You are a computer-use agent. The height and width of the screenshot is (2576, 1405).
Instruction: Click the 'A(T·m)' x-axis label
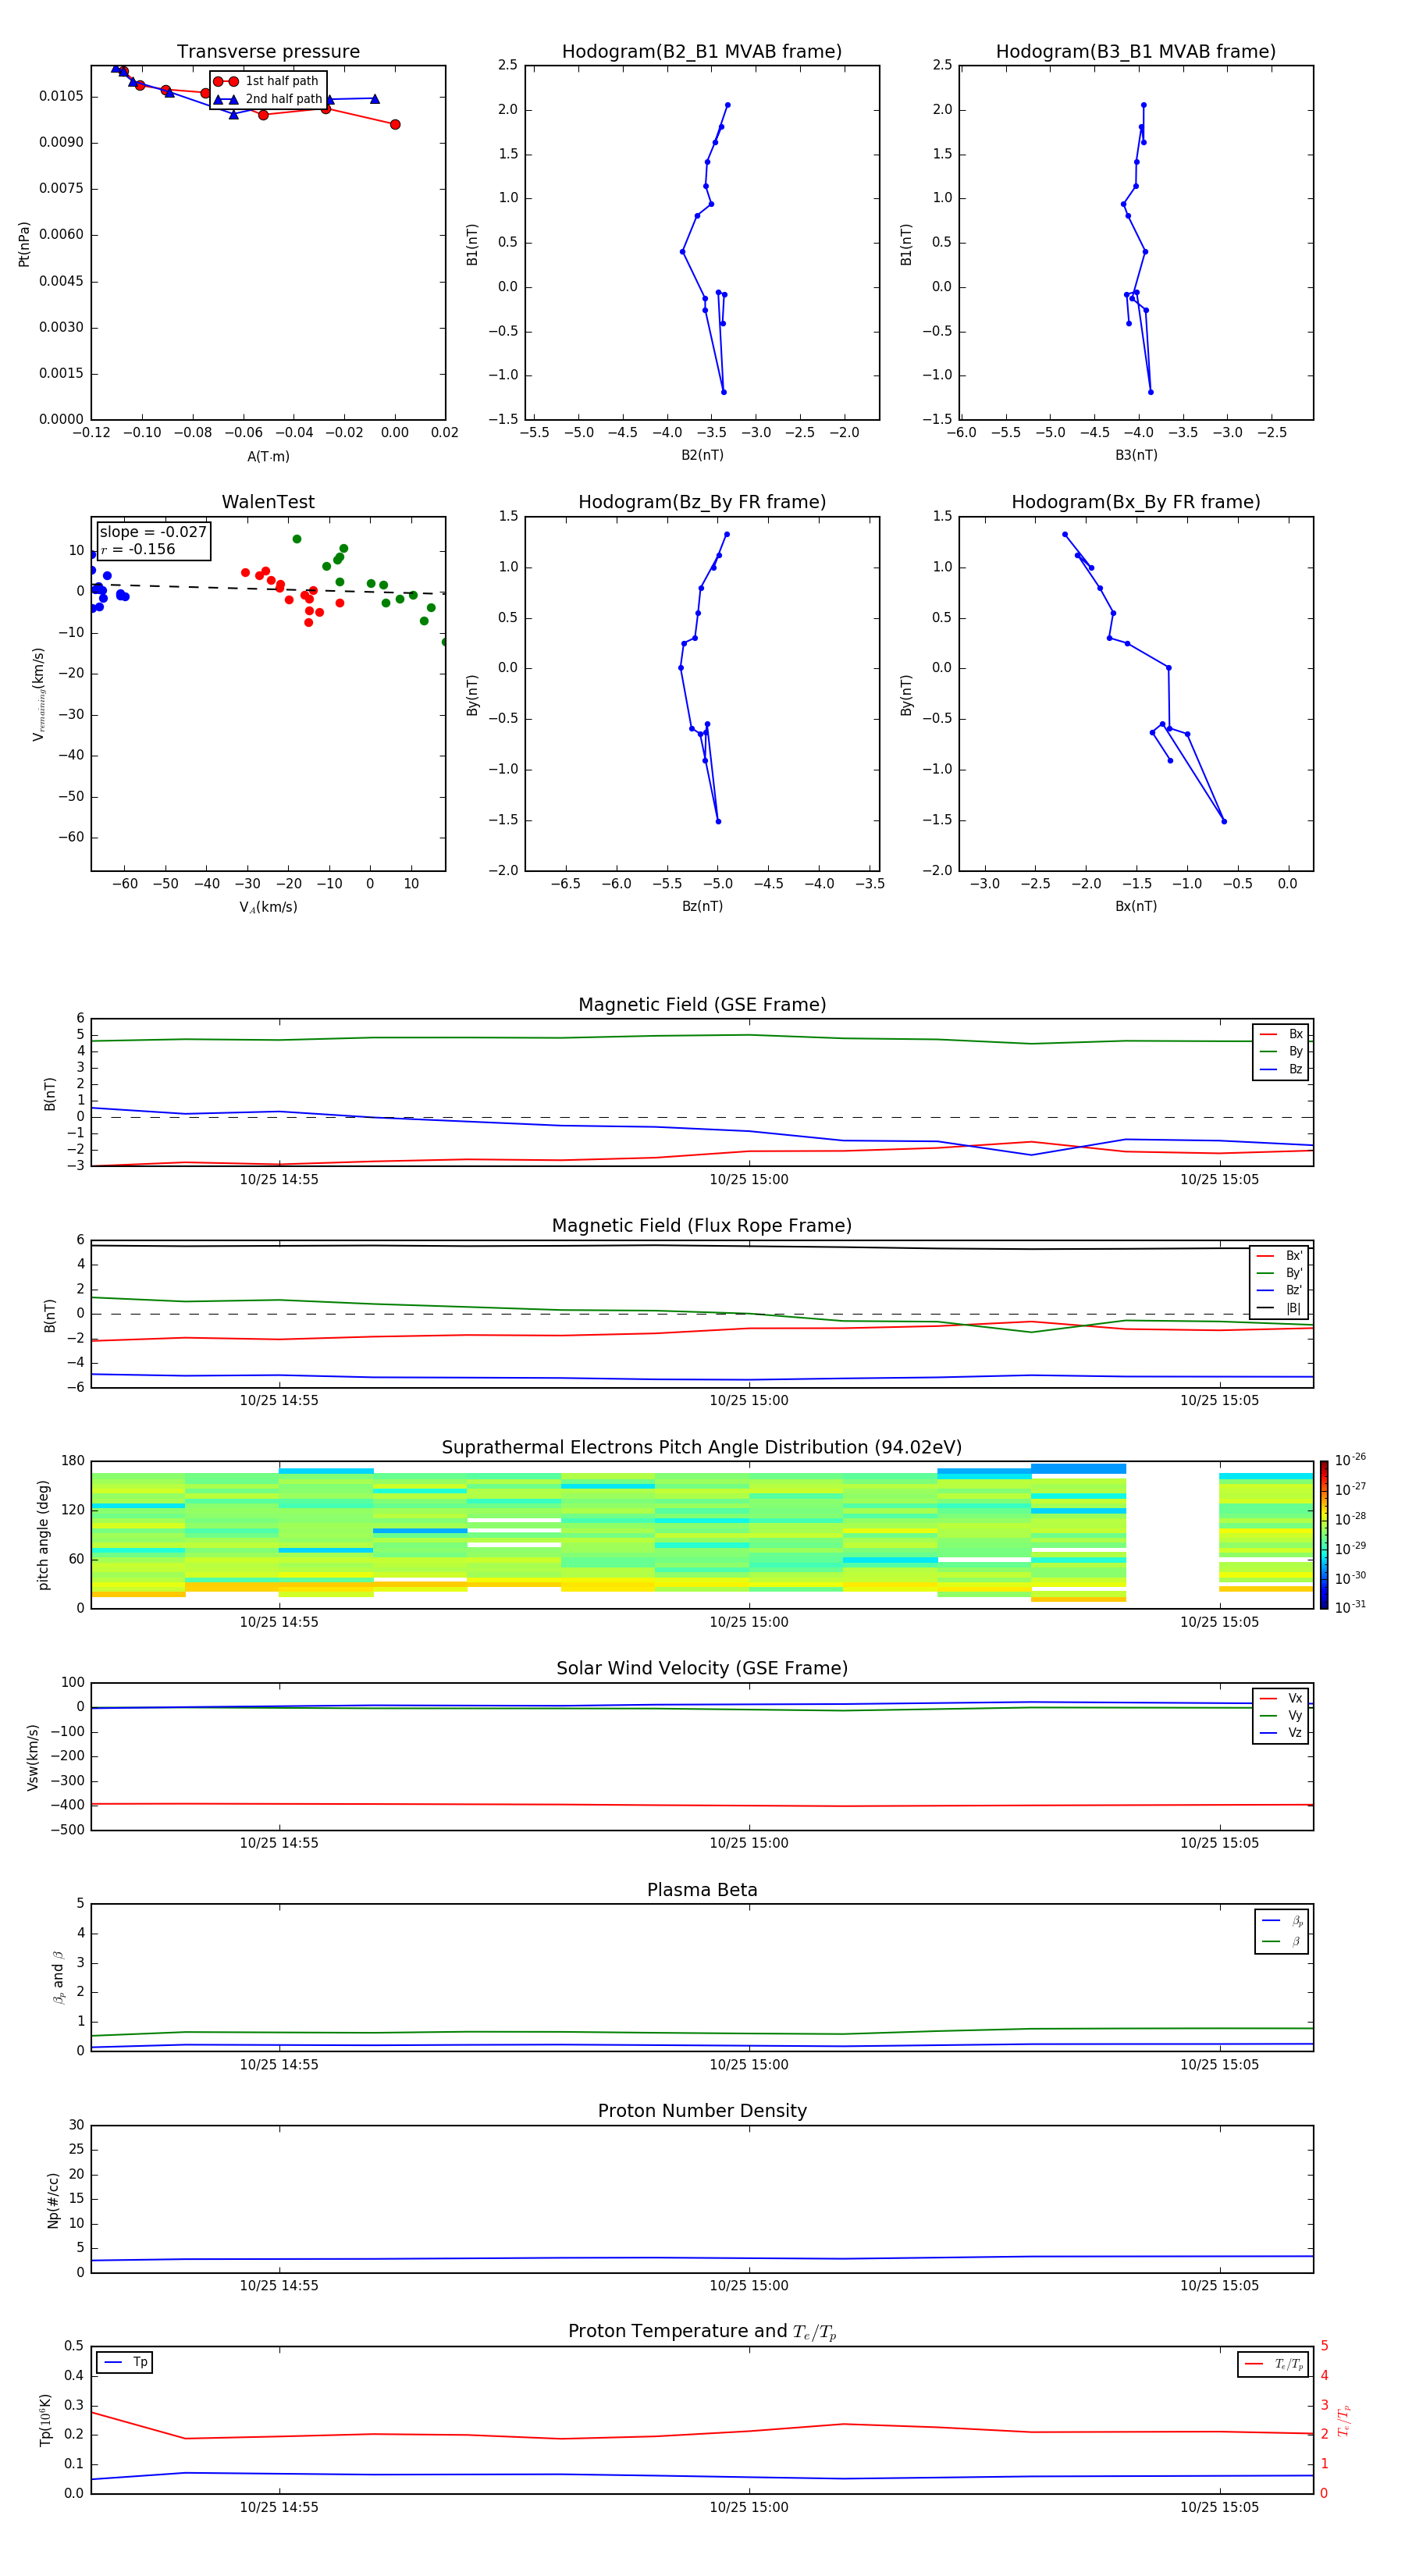coord(268,457)
